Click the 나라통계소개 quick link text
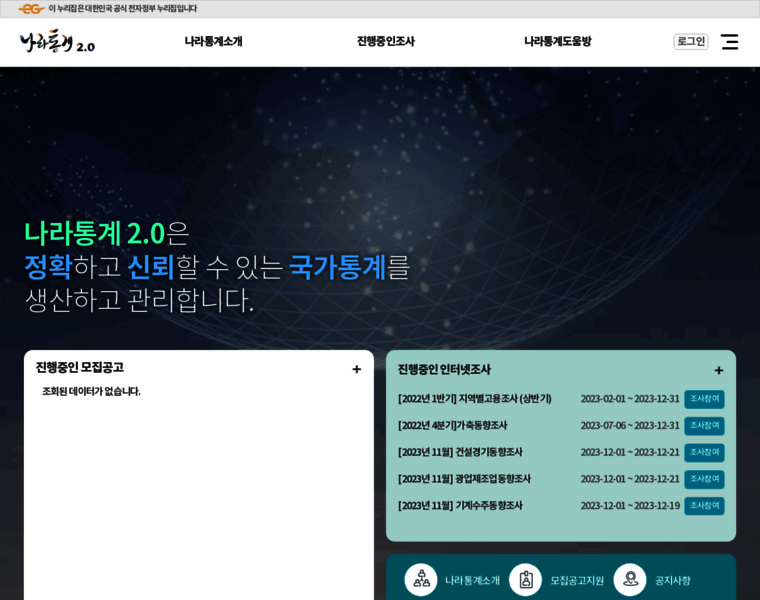Image resolution: width=760 pixels, height=600 pixels. [472, 580]
